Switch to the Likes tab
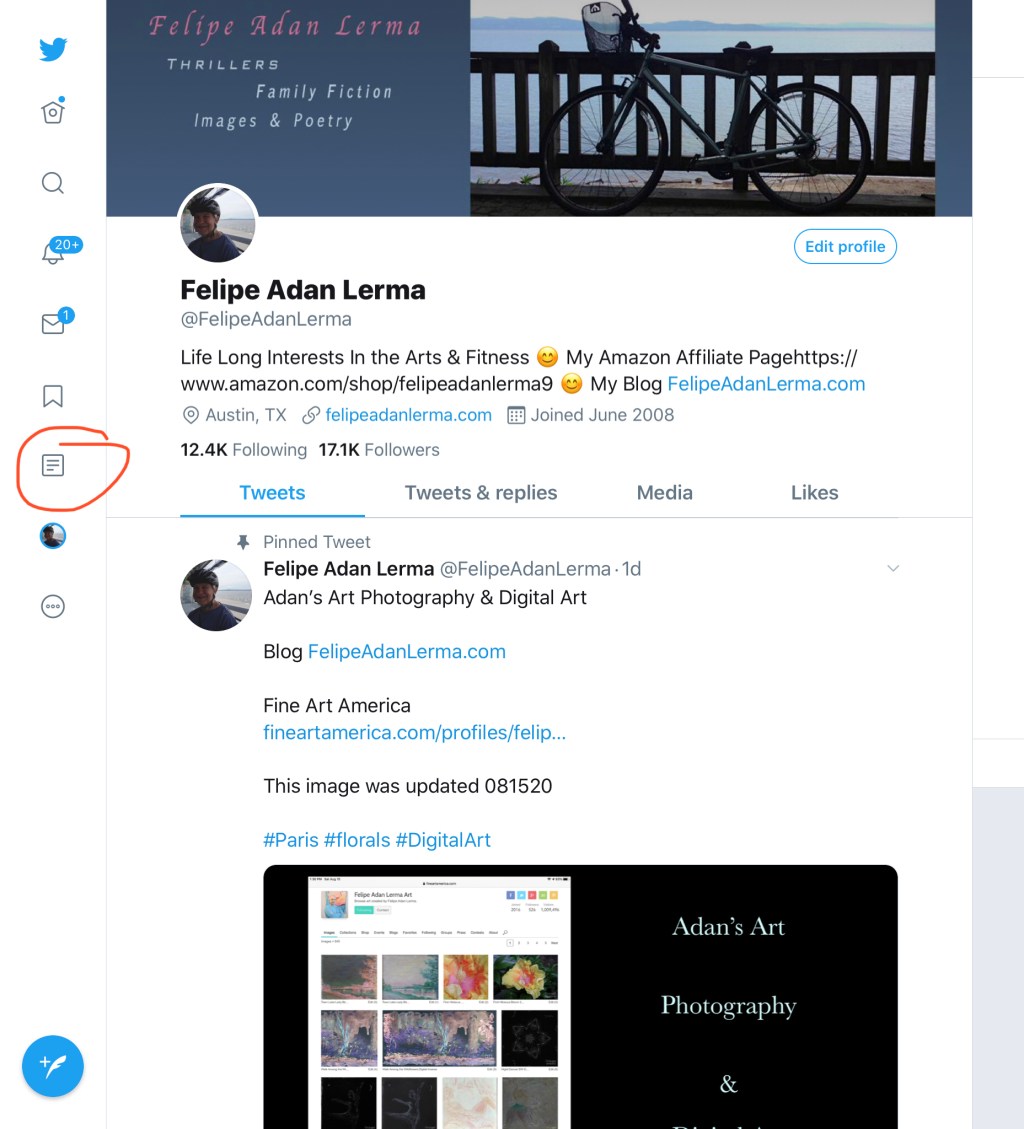This screenshot has width=1024, height=1129. [x=814, y=493]
